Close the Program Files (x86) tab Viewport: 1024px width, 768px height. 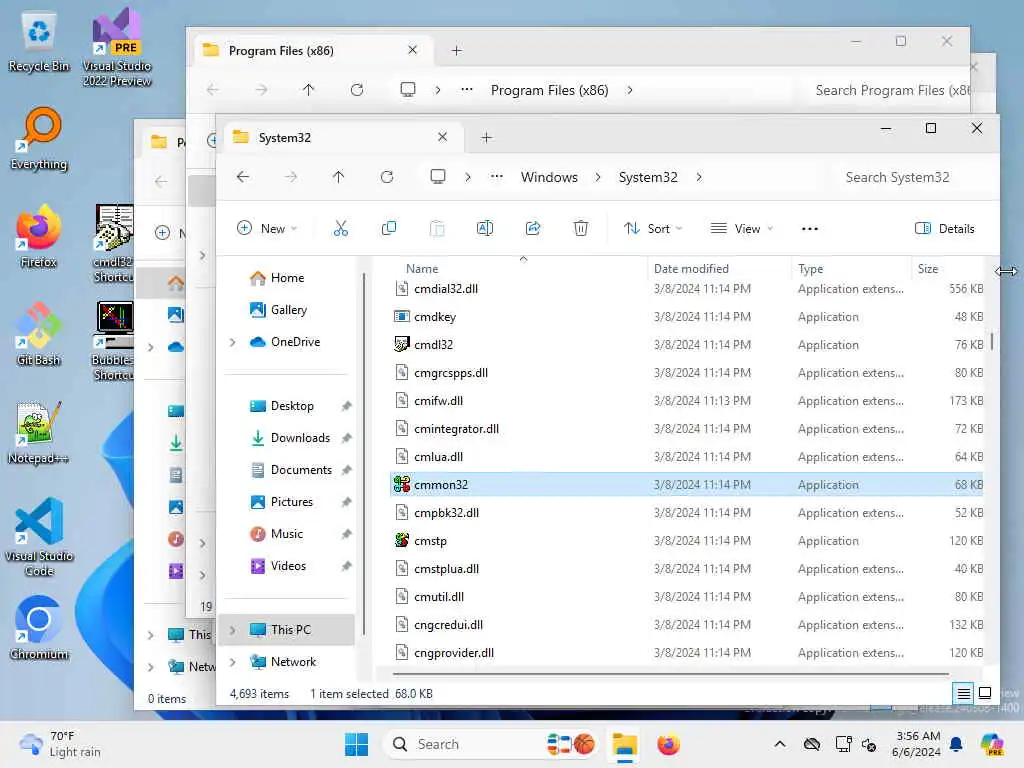(412, 50)
